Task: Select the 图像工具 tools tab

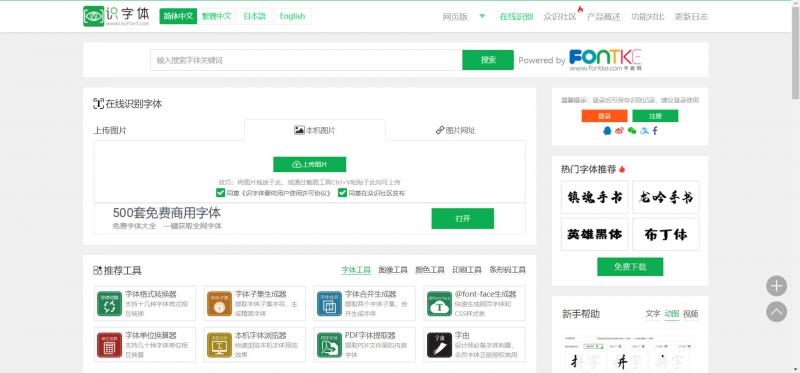Action: (x=393, y=270)
